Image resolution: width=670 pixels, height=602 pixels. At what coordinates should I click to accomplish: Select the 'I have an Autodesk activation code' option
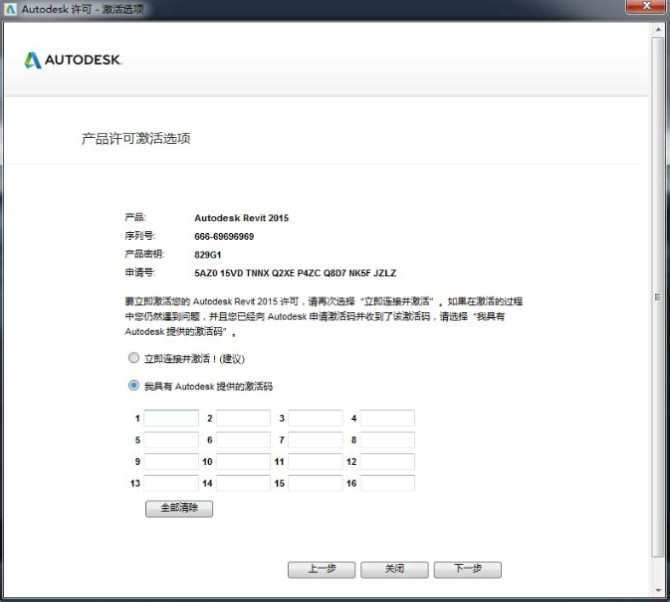point(134,385)
